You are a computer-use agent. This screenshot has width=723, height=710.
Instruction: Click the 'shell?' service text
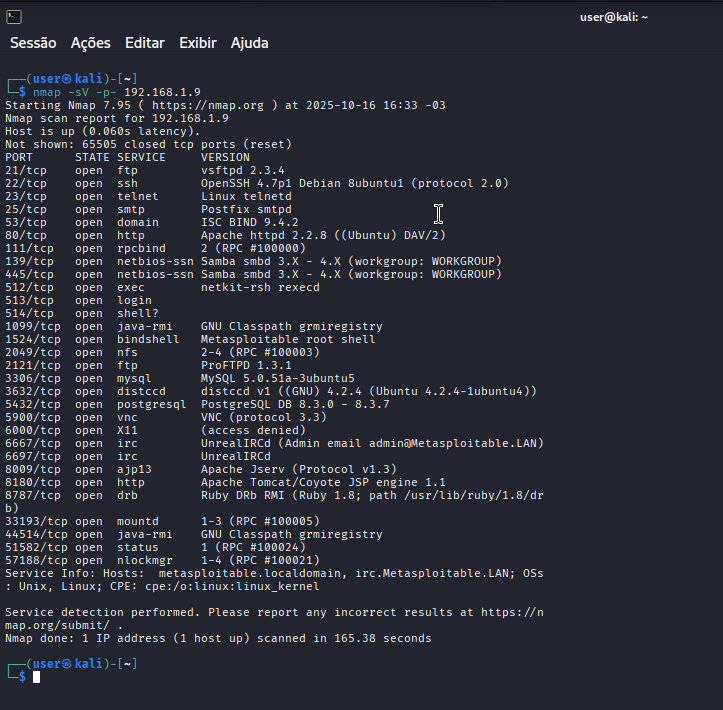coord(138,314)
